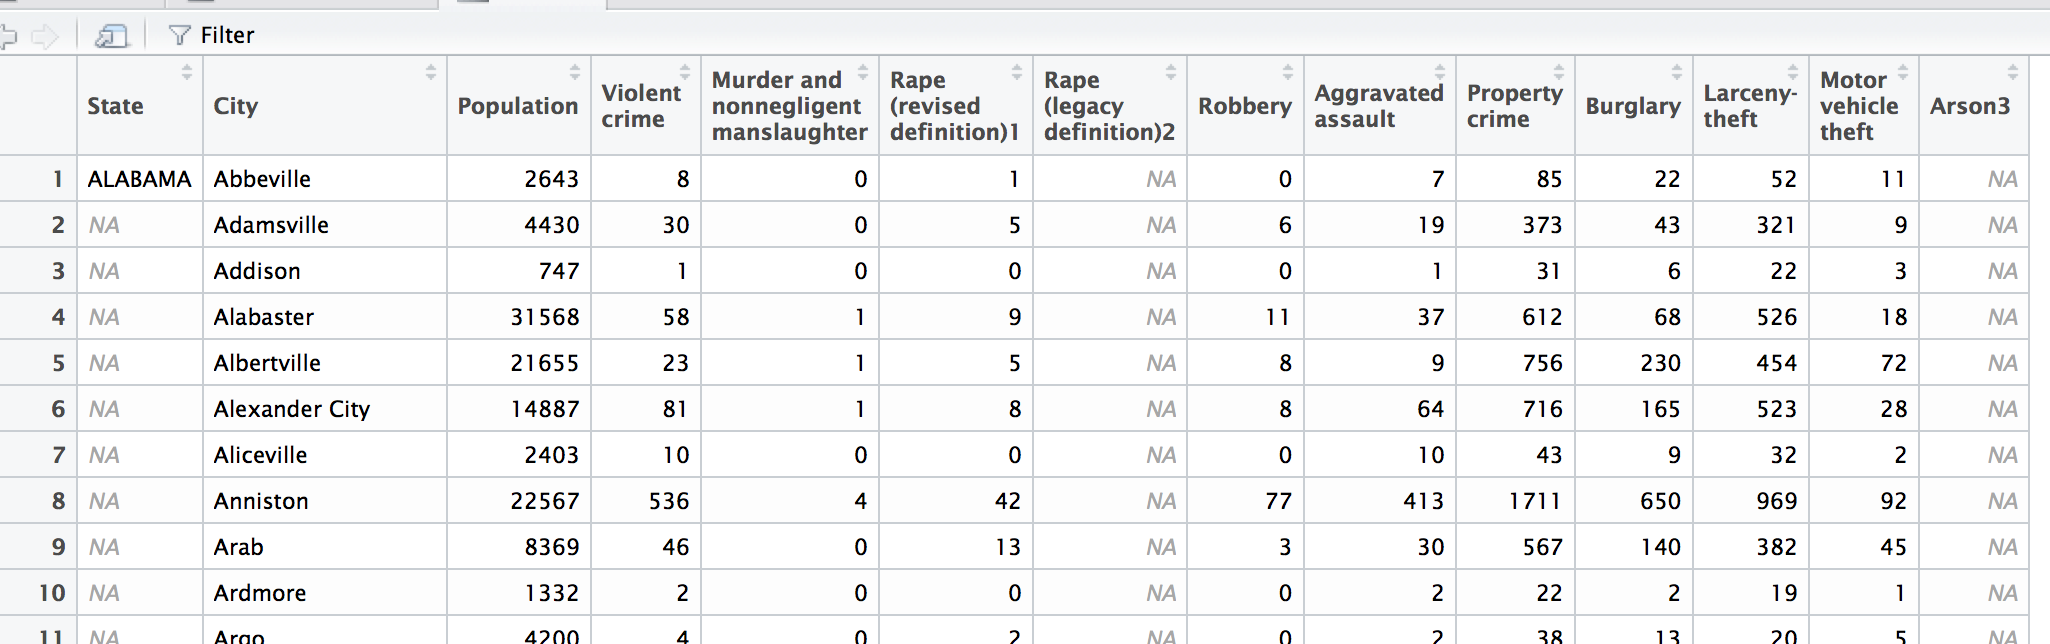Show data viewer in new window
The image size is (2050, 644).
[111, 37]
